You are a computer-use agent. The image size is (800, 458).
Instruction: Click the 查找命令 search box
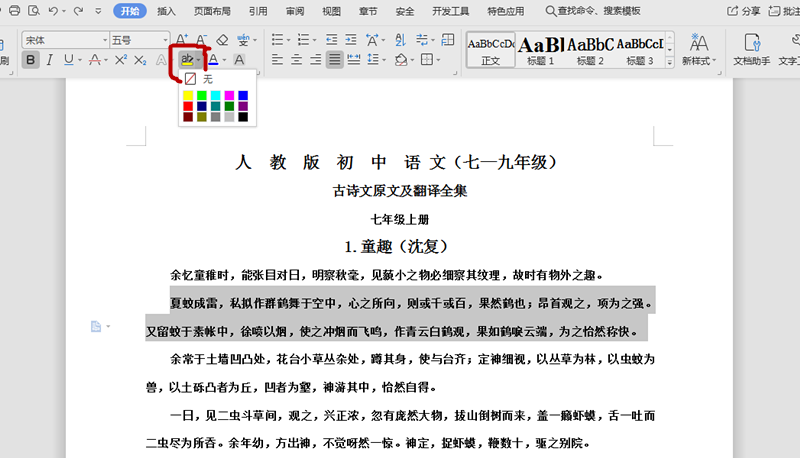point(593,11)
